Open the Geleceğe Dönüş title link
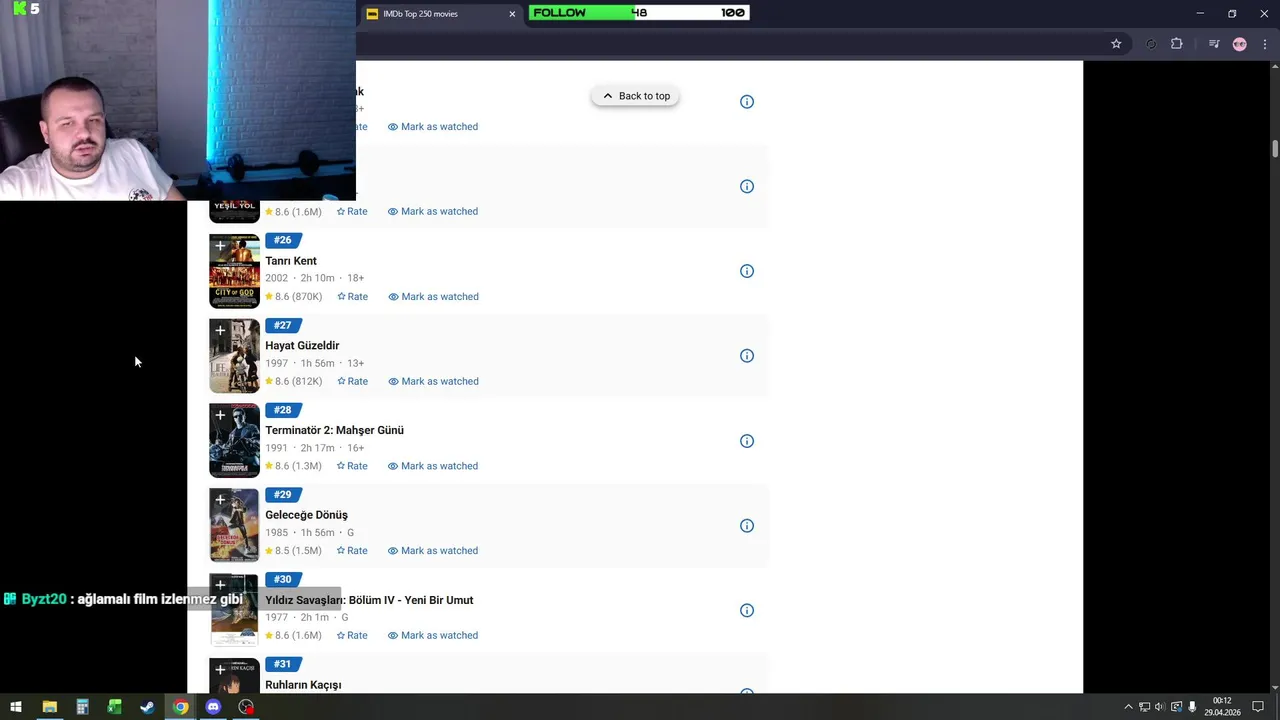The height and width of the screenshot is (720, 1280). click(306, 515)
